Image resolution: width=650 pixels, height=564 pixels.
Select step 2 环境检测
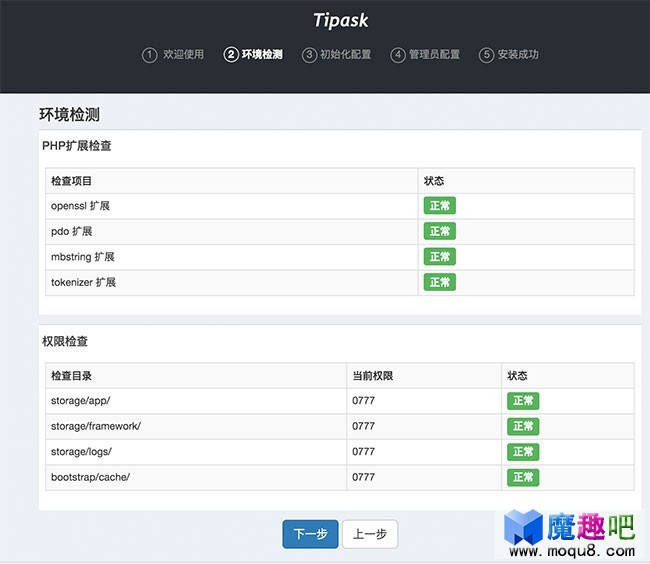pos(253,55)
